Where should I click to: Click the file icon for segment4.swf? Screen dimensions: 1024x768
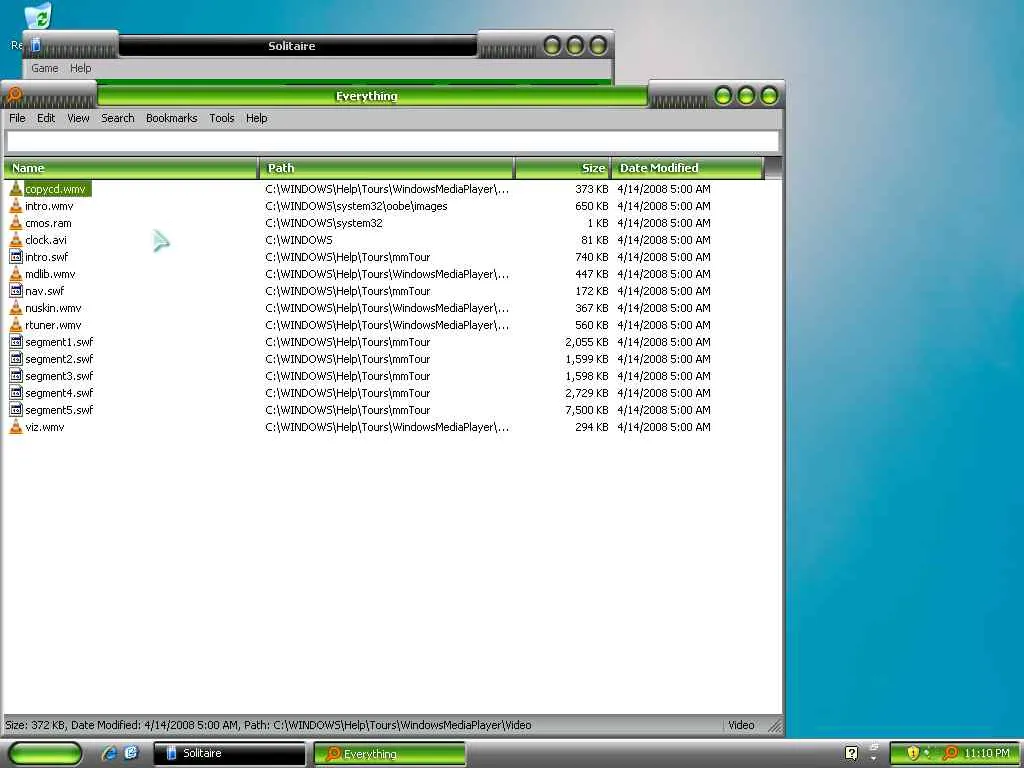point(16,392)
